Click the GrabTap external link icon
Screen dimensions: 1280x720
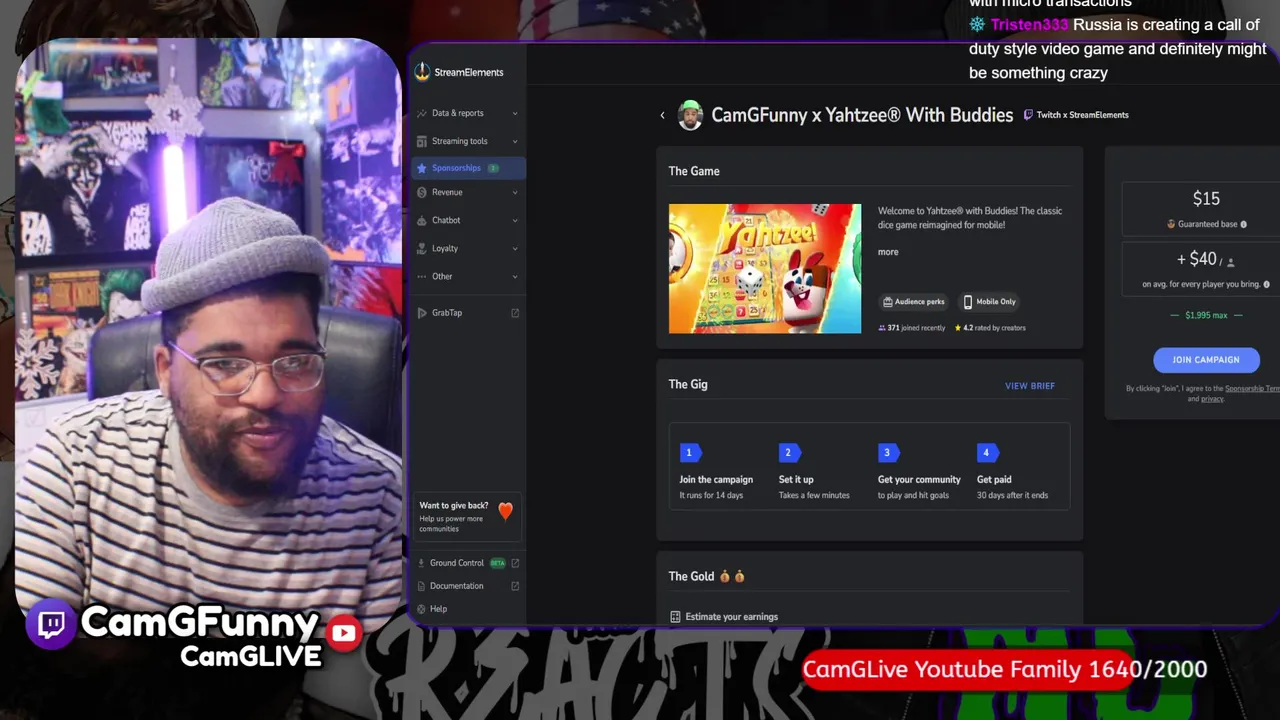pos(515,313)
